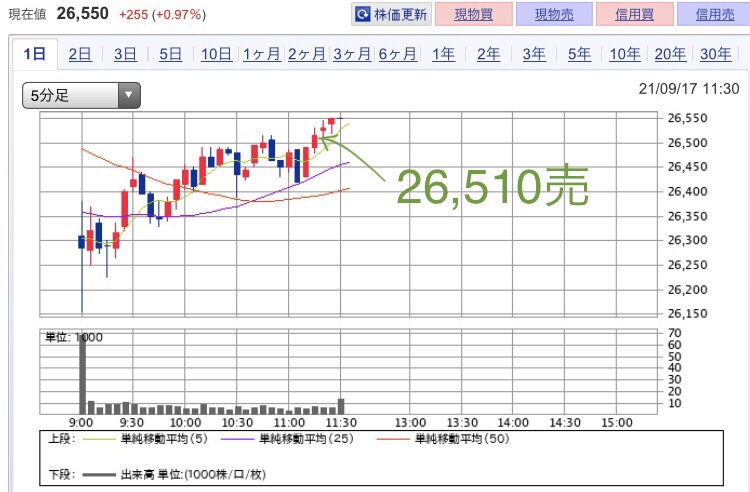
Task: Switch to the 6ヶ月 chart range
Action: (x=397, y=54)
